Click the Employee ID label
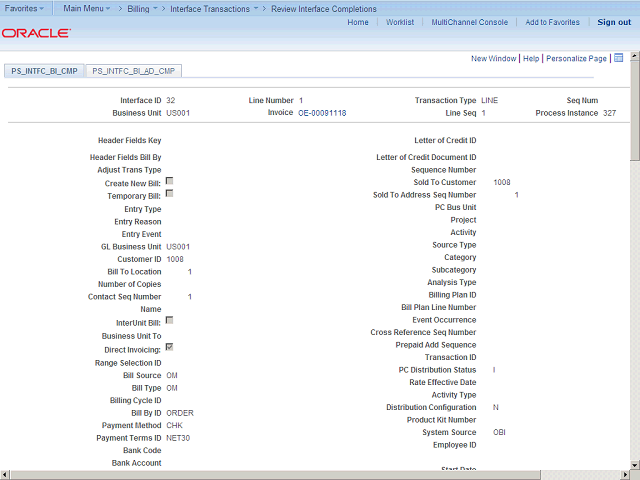640x480 pixels. click(454, 445)
